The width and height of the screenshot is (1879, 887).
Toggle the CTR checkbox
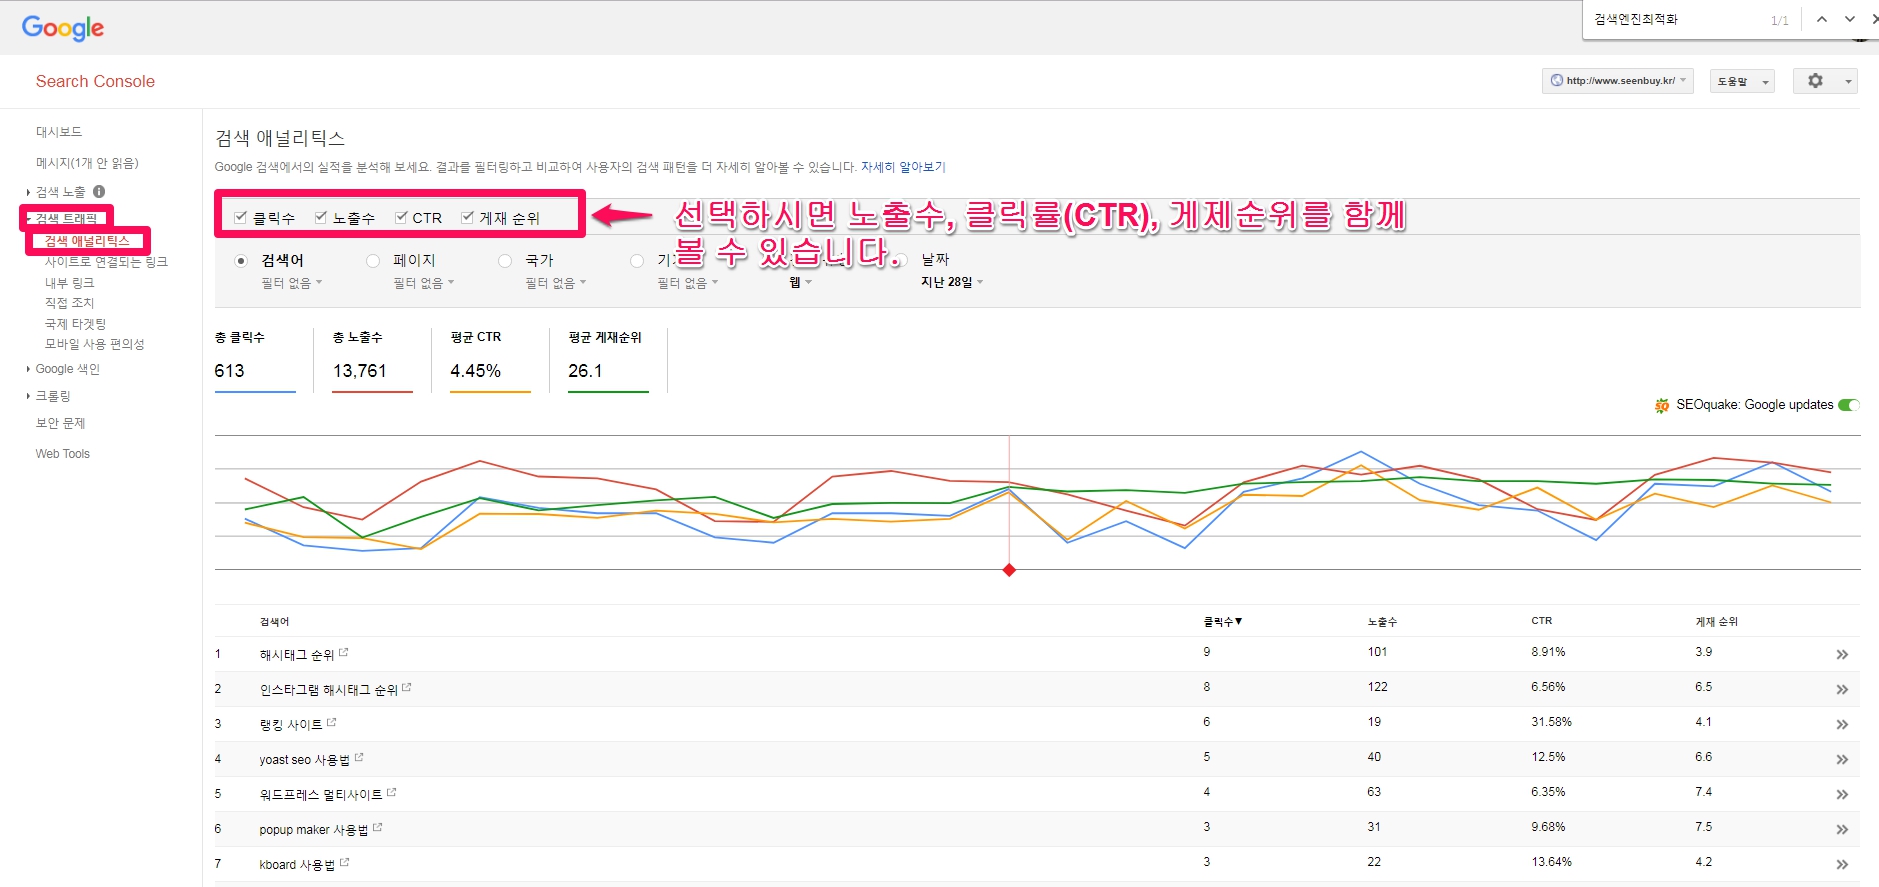401,217
